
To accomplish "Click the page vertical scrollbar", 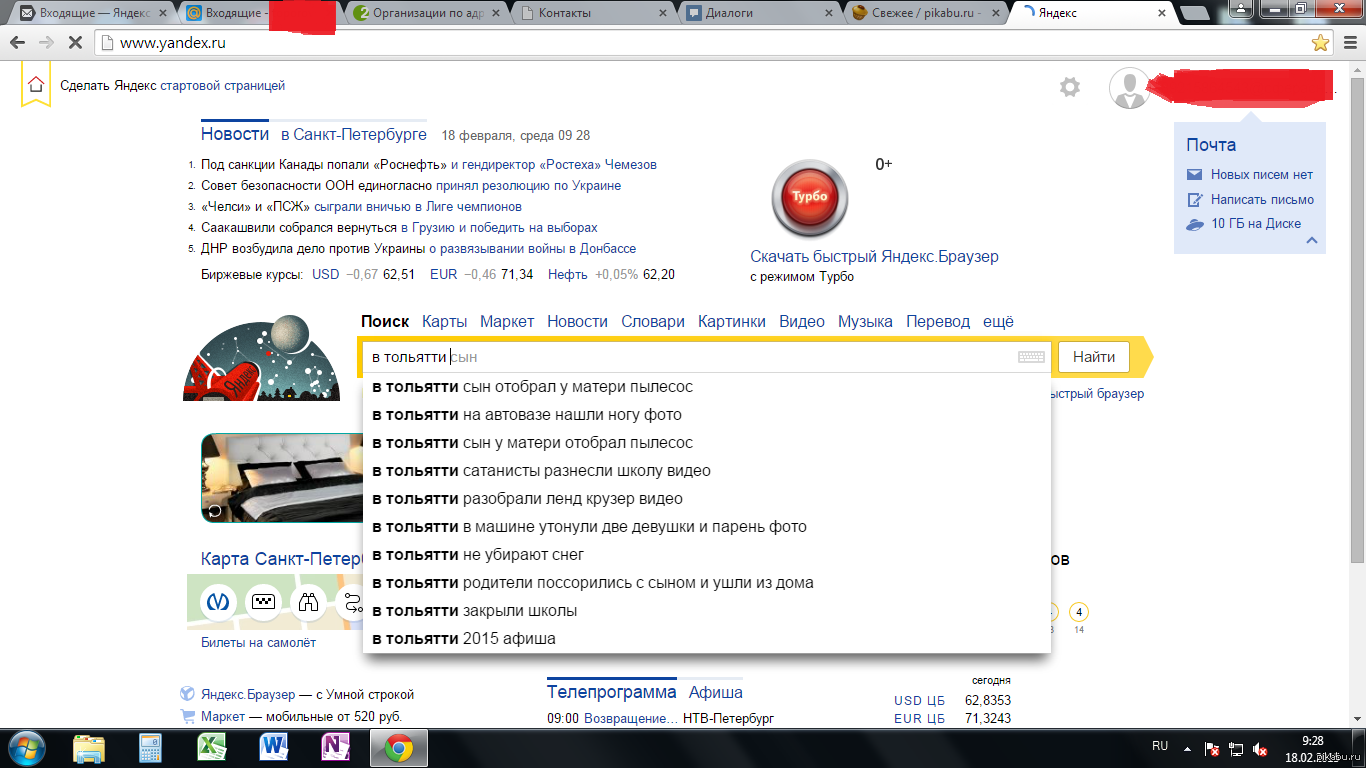I will pos(1358,320).
